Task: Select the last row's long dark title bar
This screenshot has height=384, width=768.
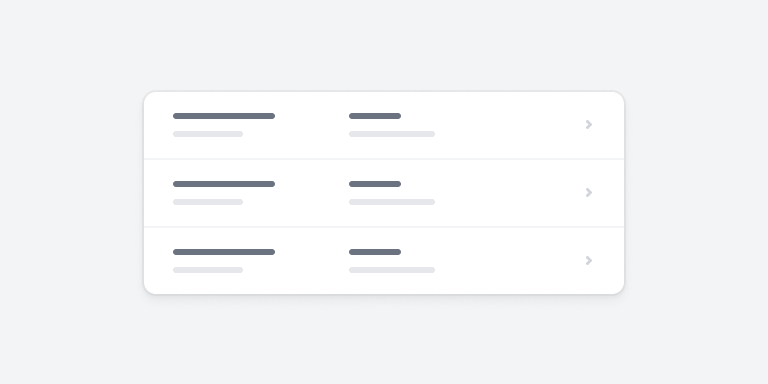Action: coord(224,252)
